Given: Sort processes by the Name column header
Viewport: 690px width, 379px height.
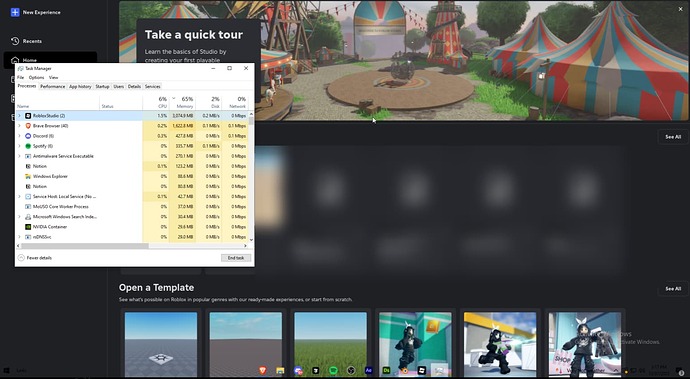Looking at the screenshot, I should (58, 102).
